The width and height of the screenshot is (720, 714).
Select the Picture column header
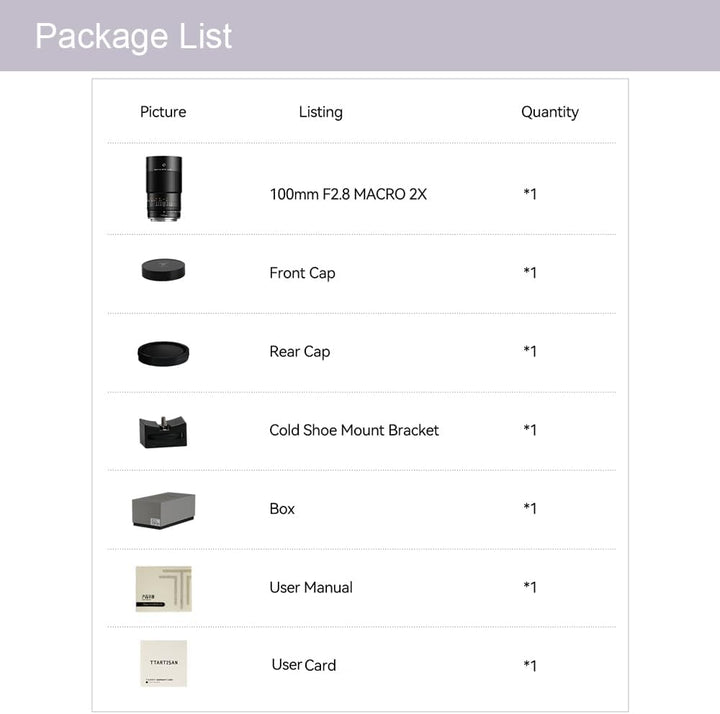pos(163,112)
